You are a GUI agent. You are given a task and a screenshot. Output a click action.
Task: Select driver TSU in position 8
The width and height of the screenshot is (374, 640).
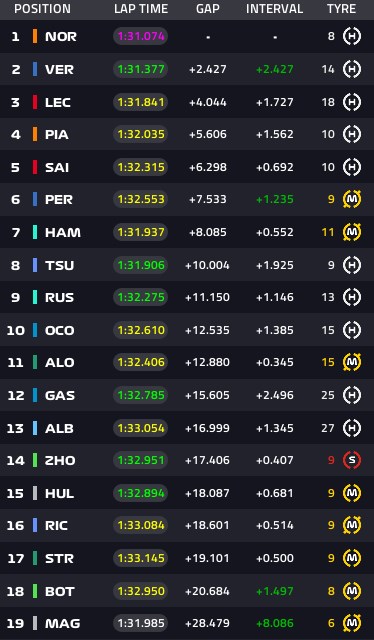point(60,265)
